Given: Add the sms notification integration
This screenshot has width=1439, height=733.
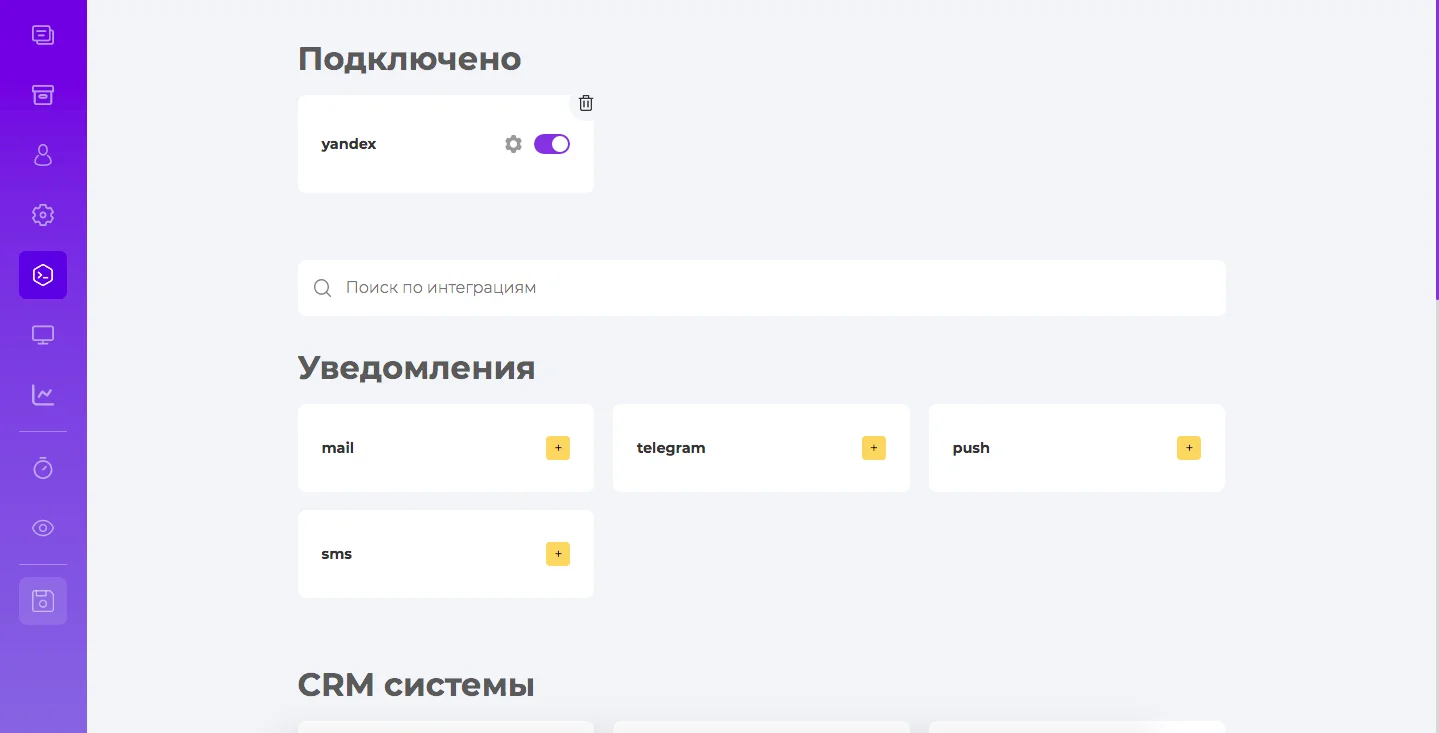Looking at the screenshot, I should point(558,554).
